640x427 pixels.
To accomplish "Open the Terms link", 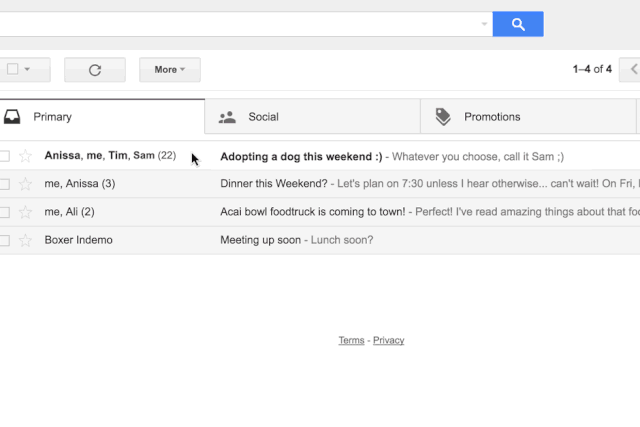I will [x=351, y=340].
